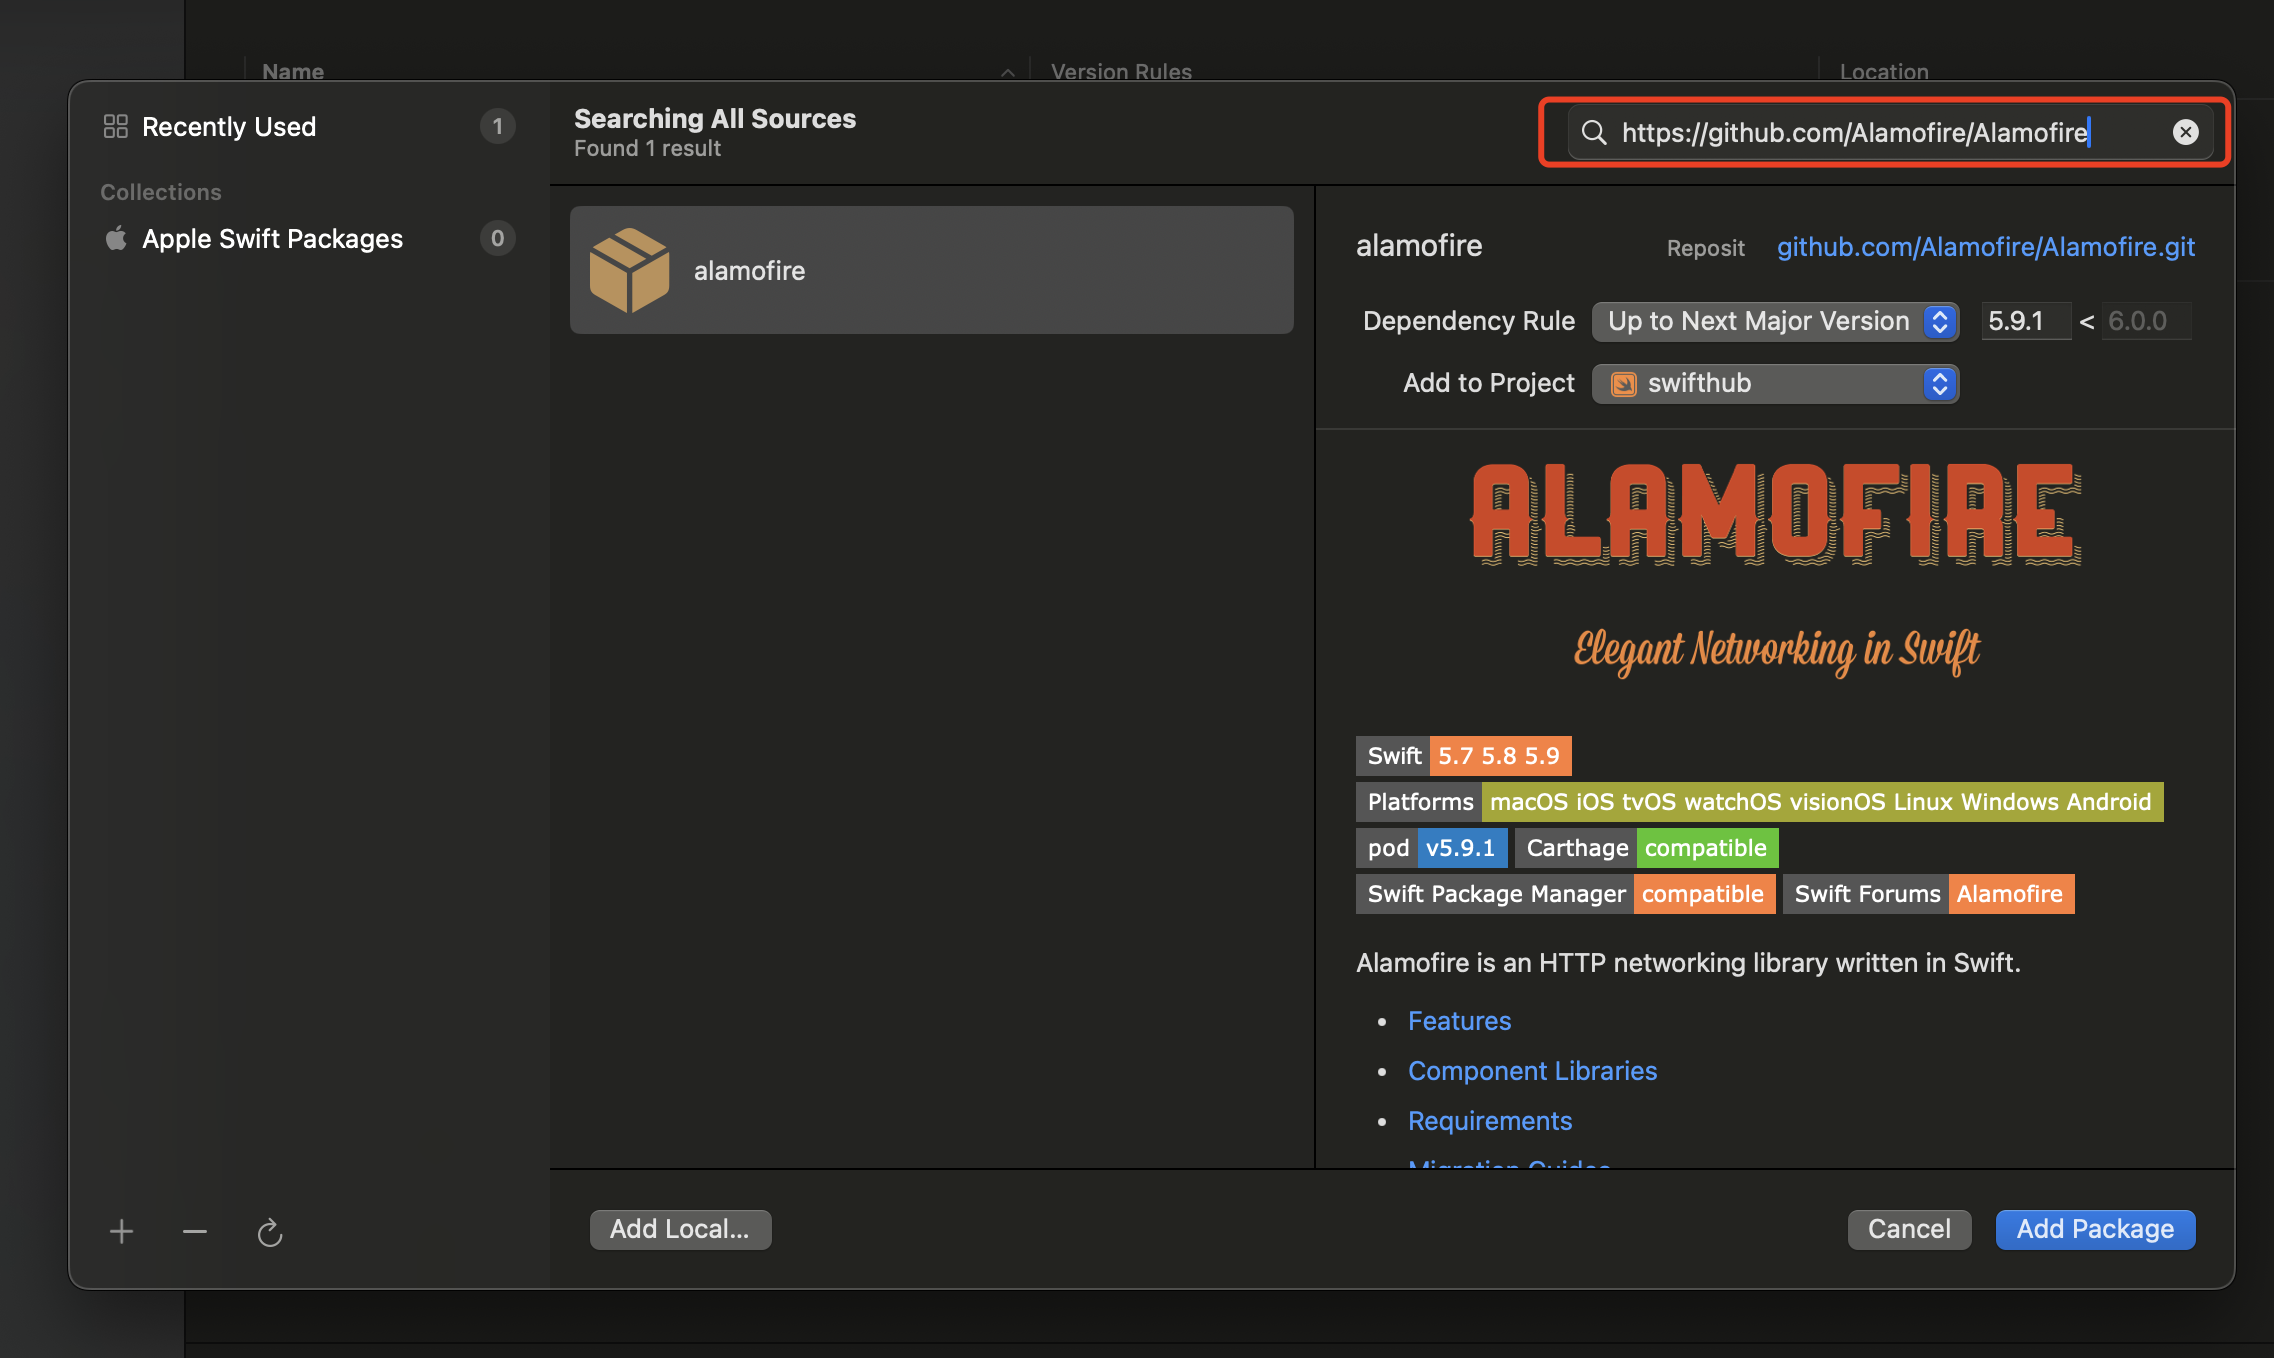The width and height of the screenshot is (2274, 1358).
Task: Click the Recently Used grid icon
Action: tap(116, 126)
